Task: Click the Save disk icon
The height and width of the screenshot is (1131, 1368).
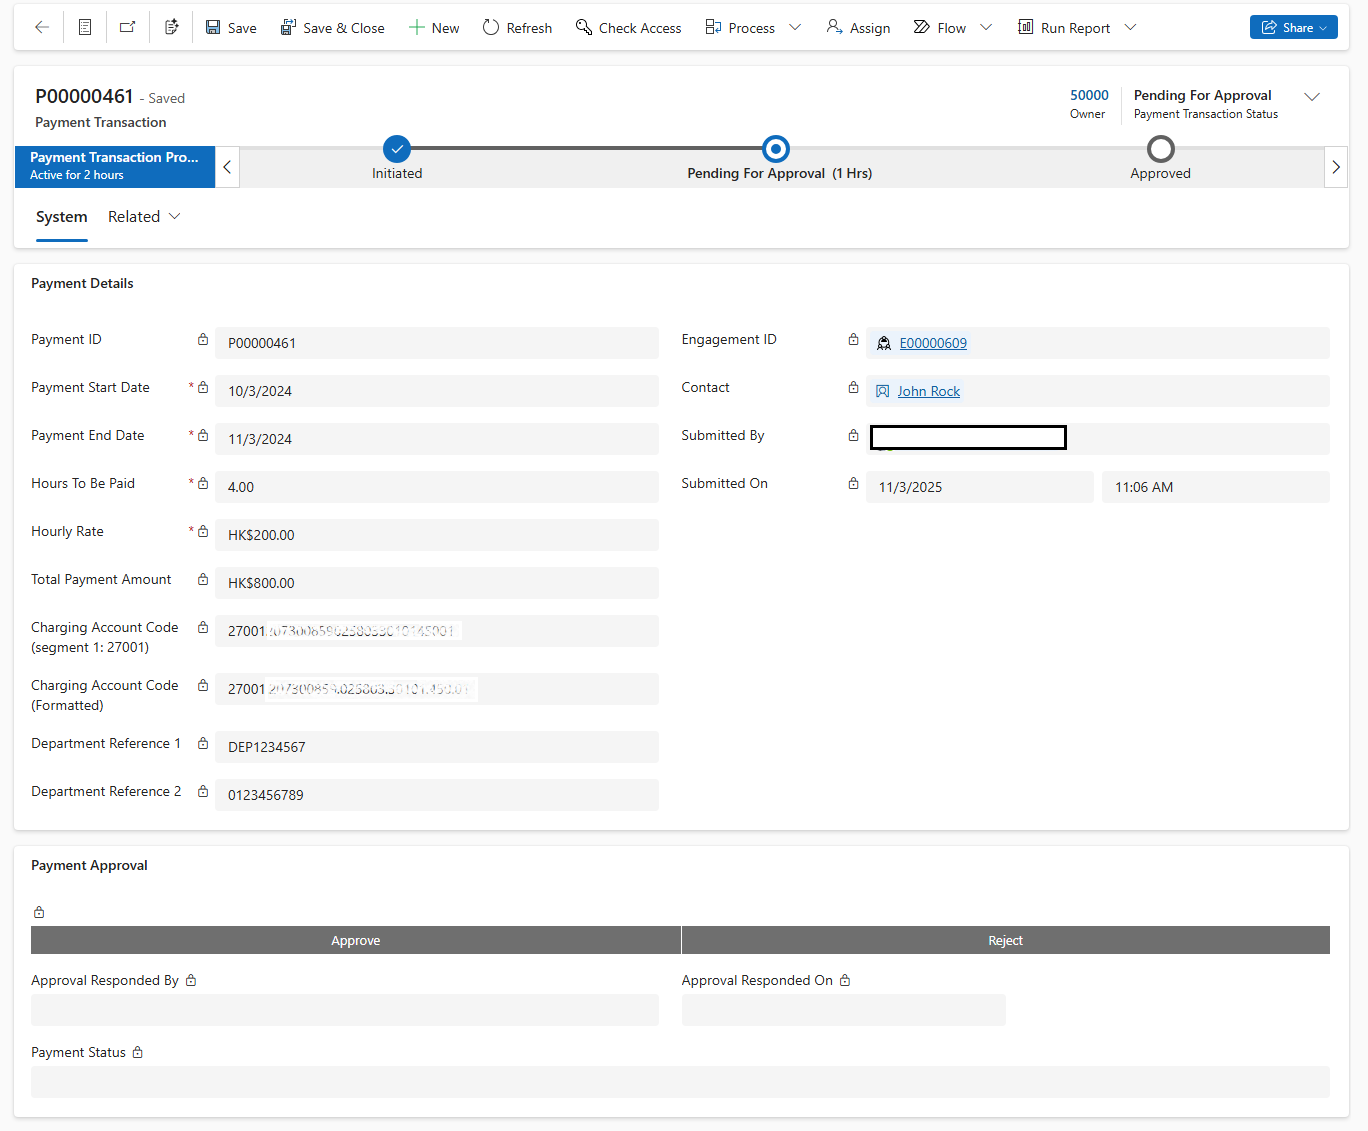Action: point(214,28)
